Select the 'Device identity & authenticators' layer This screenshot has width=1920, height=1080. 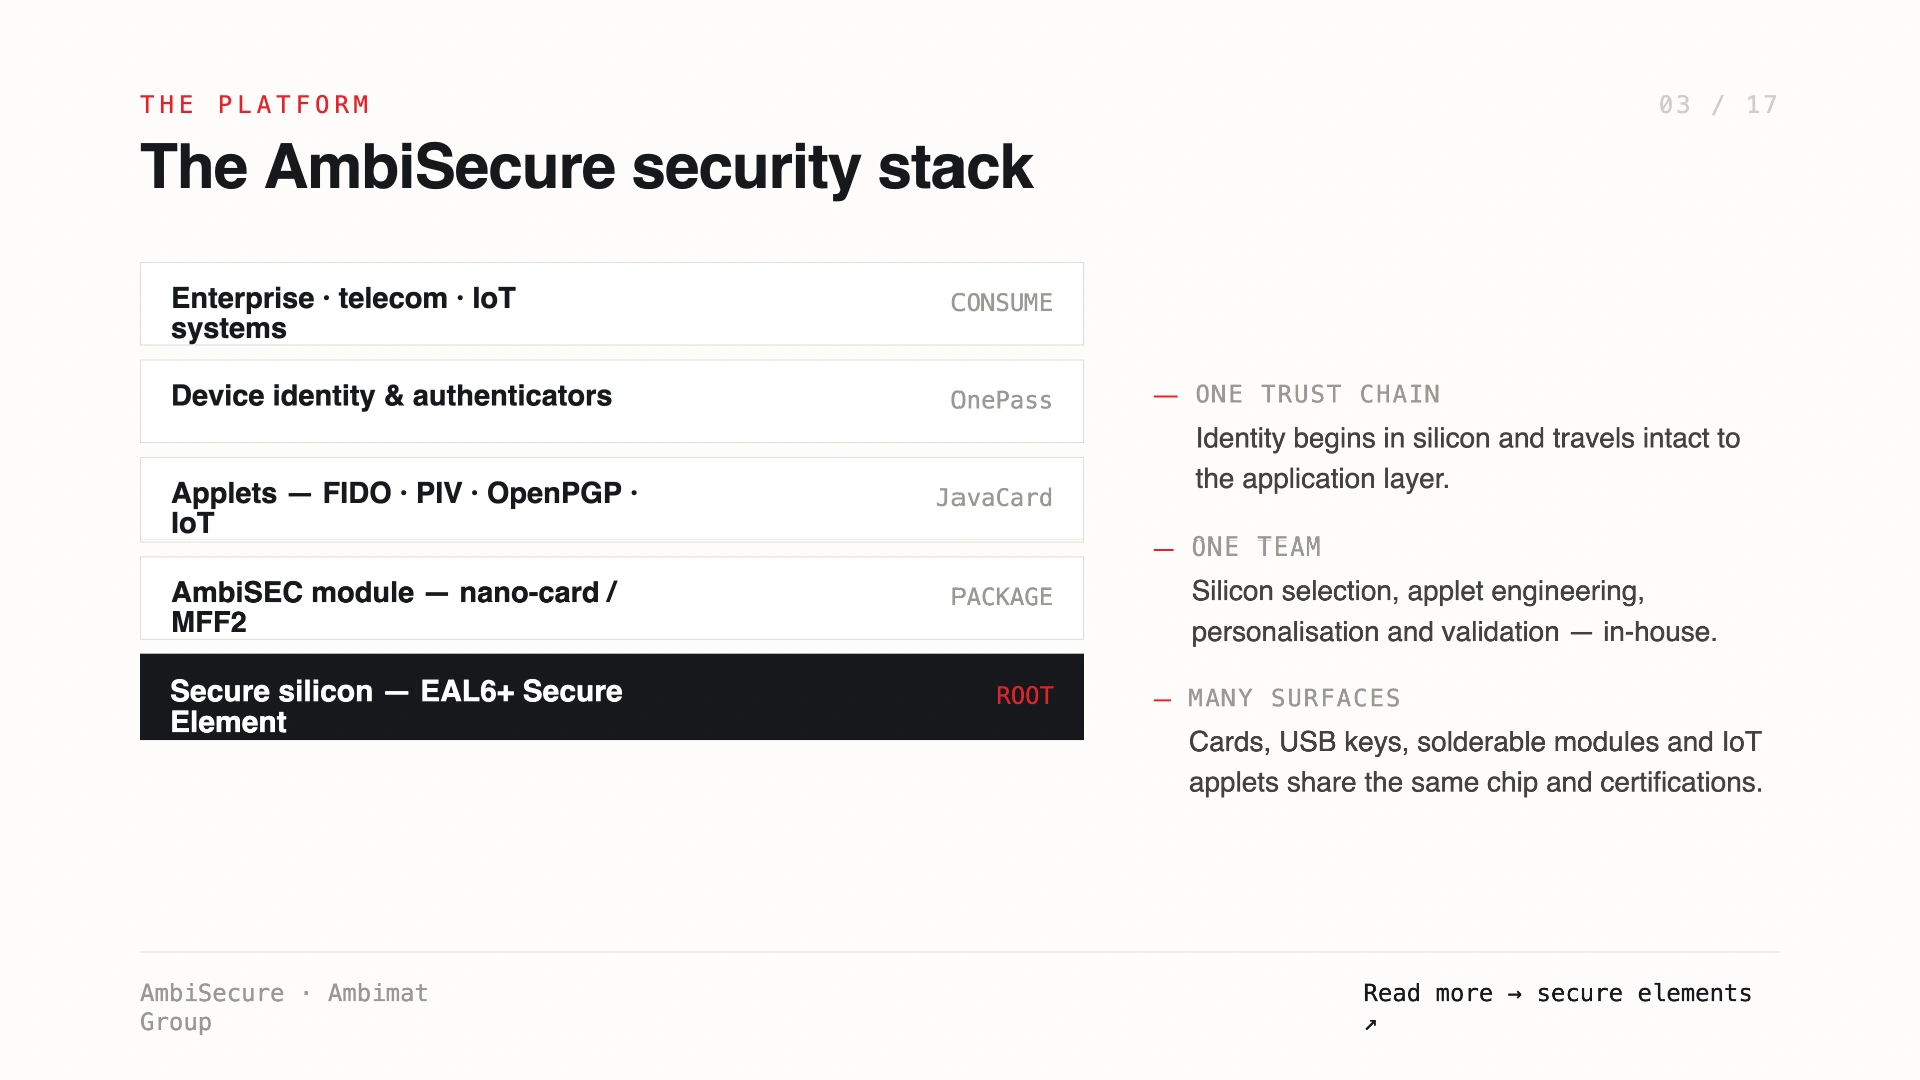(x=612, y=401)
